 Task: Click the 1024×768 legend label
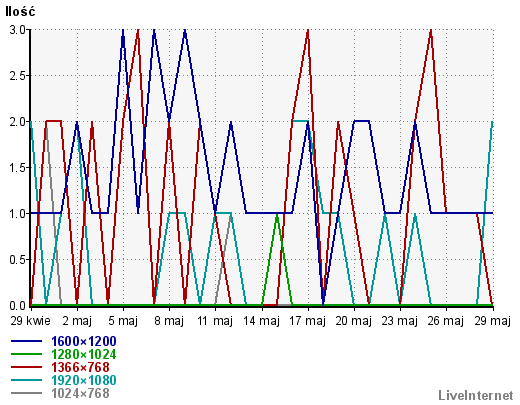tap(80, 393)
